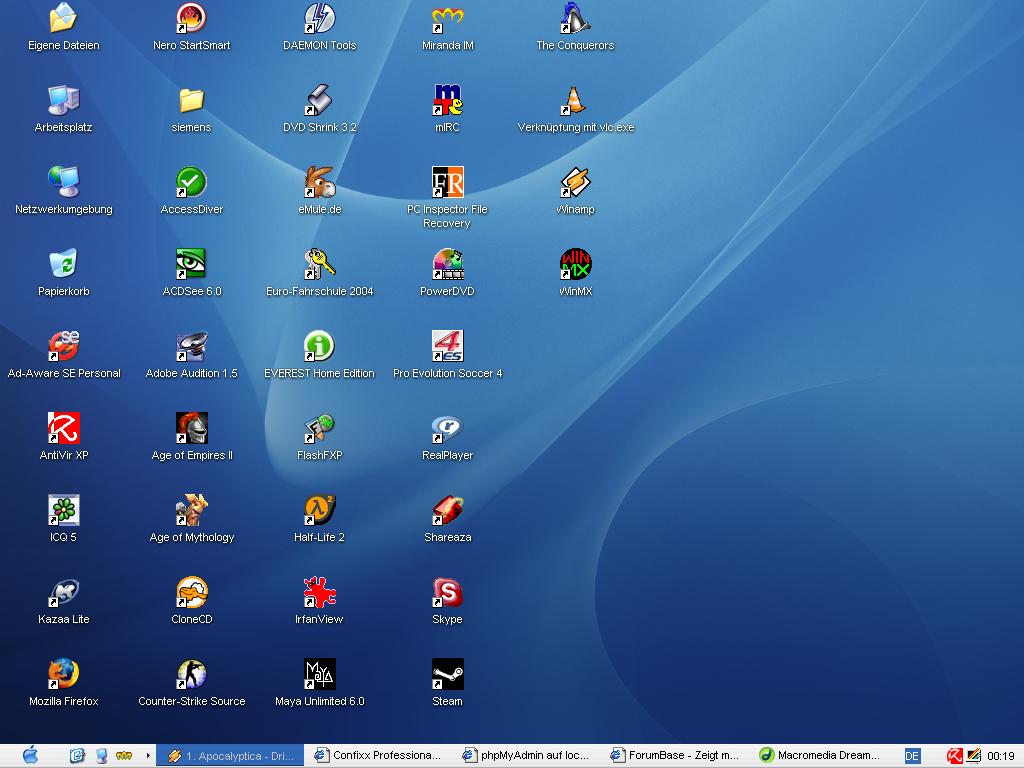Click the 00:19 system clock
This screenshot has width=1024, height=768.
[1000, 756]
